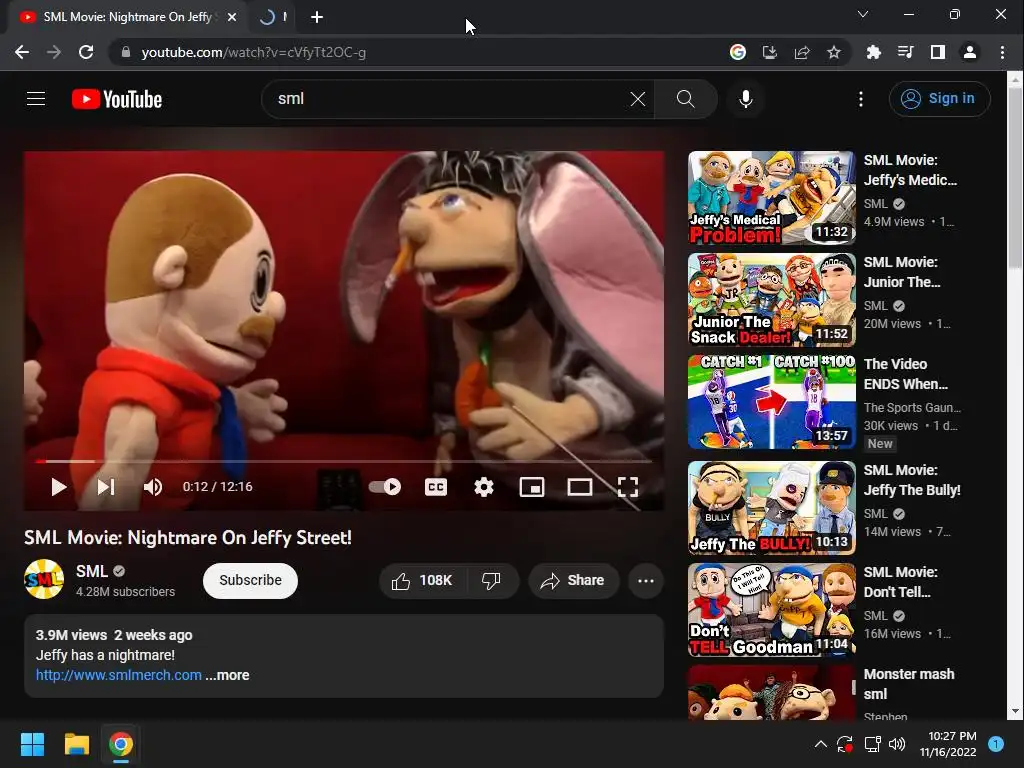This screenshot has width=1024, height=768.
Task: Enter fullscreen mode
Action: click(x=628, y=487)
